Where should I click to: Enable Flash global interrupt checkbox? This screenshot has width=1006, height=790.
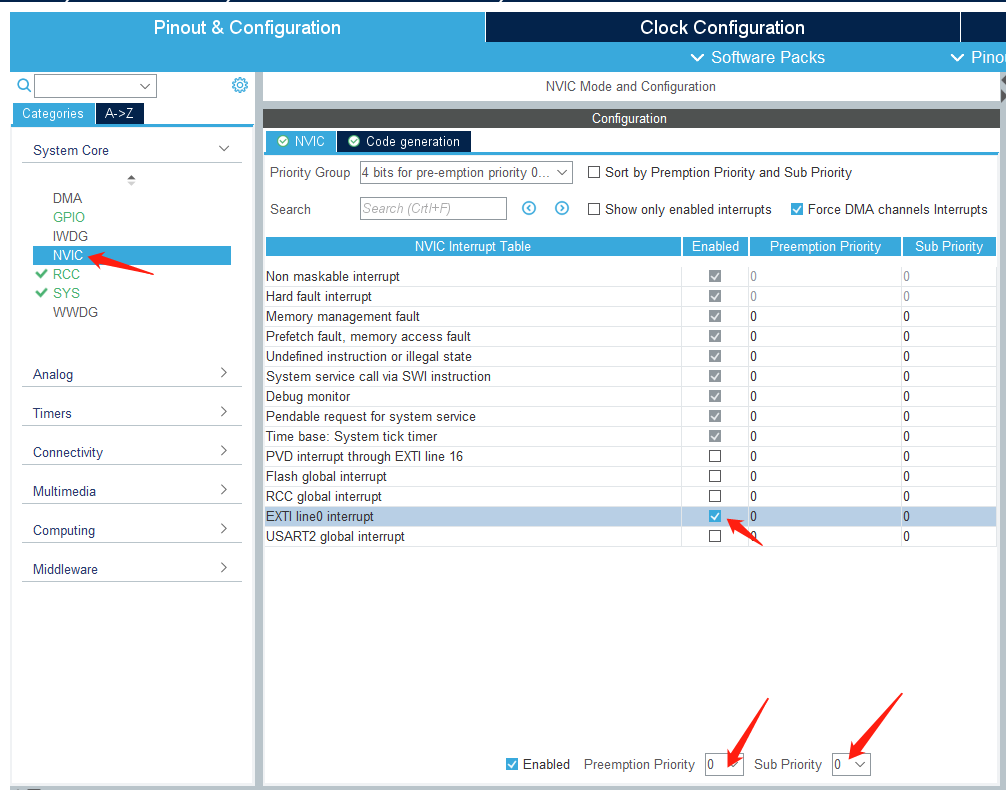(x=715, y=476)
